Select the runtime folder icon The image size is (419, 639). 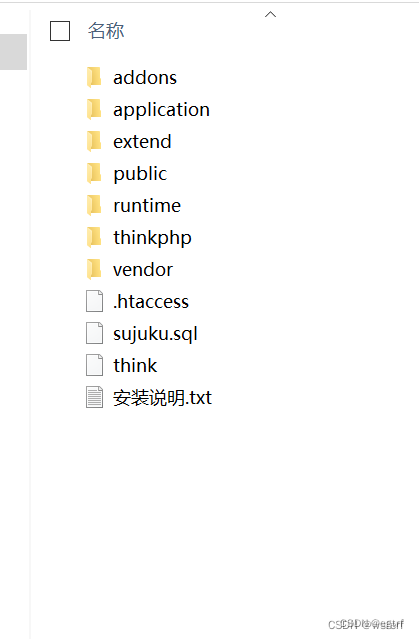[x=94, y=205]
